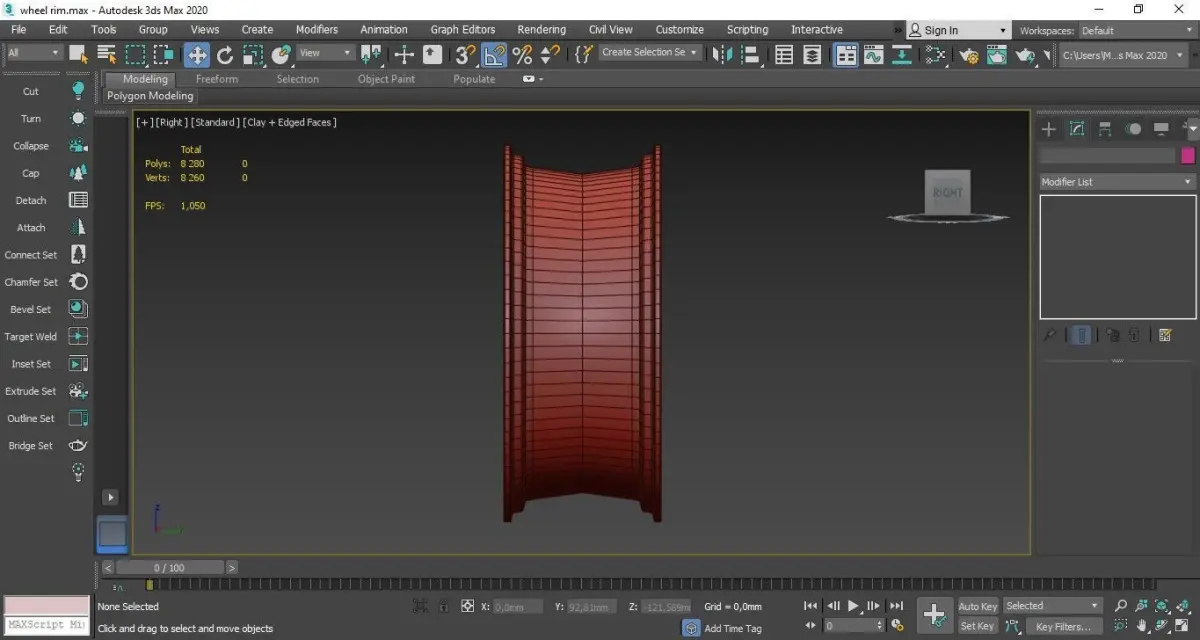The height and width of the screenshot is (640, 1200).
Task: Click Configure Modifier Sets icon
Action: (1165, 336)
